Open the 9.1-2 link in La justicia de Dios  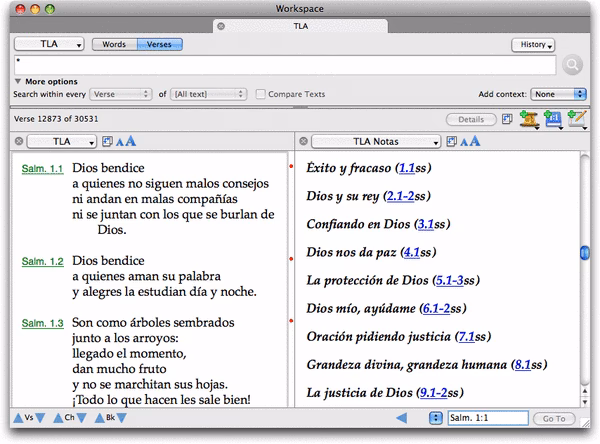tap(434, 393)
